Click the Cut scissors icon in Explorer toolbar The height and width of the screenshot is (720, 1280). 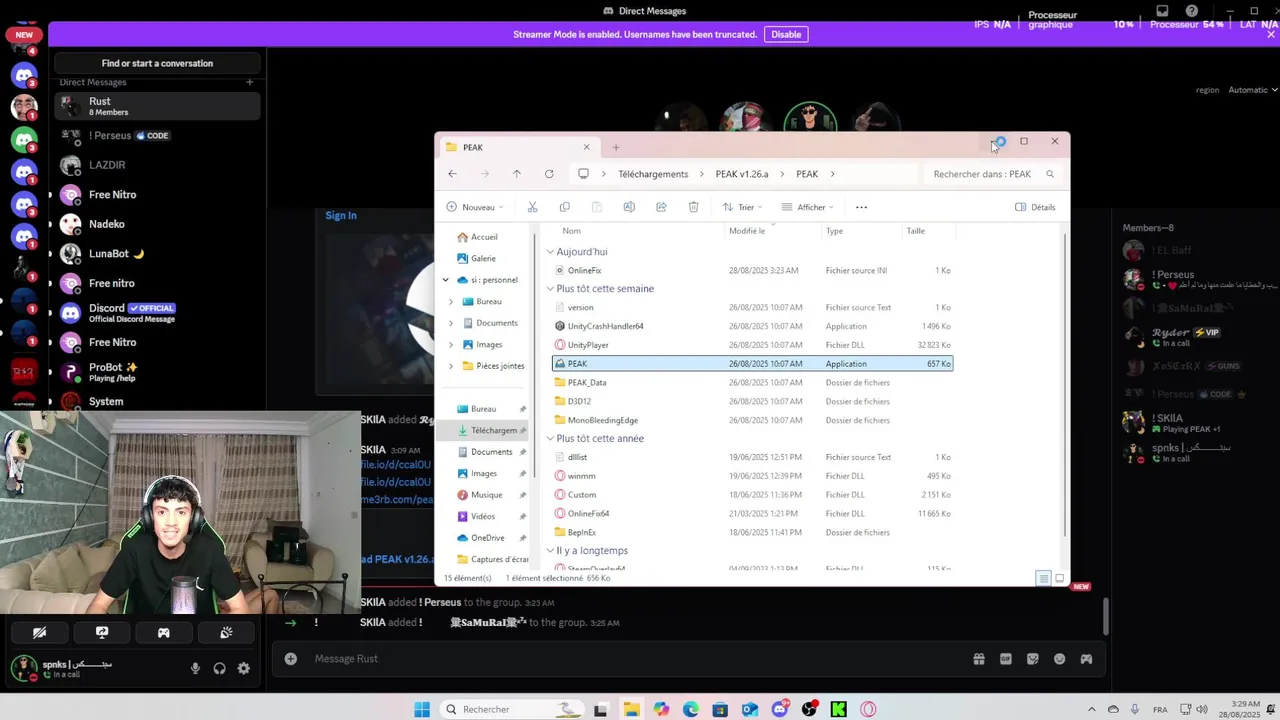click(532, 207)
